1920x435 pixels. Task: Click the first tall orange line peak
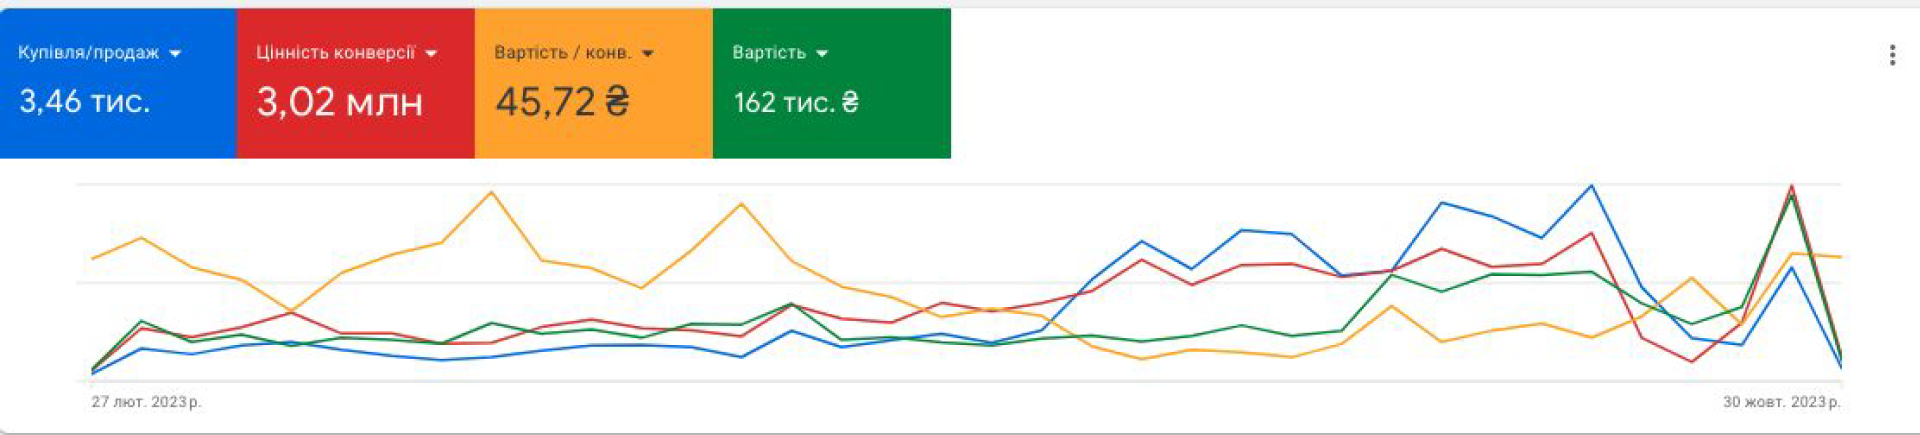(491, 192)
